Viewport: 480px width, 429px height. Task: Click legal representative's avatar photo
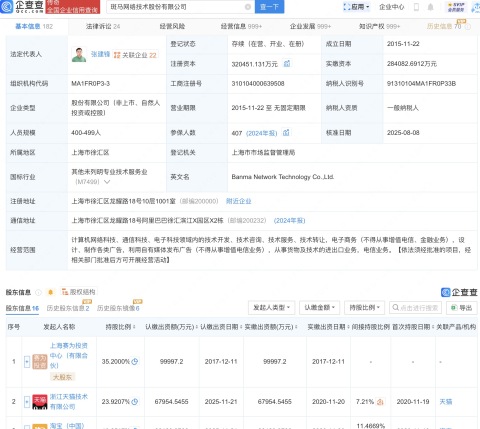79,55
